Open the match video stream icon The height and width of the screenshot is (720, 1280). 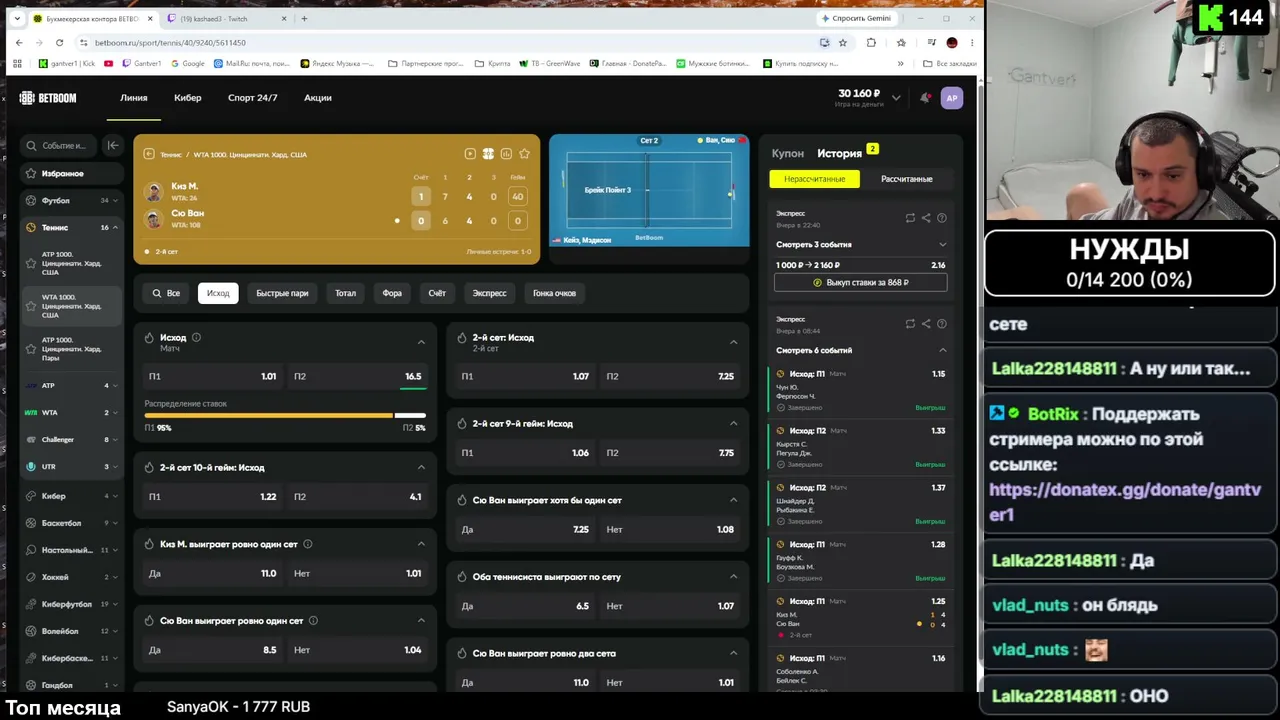coord(470,154)
